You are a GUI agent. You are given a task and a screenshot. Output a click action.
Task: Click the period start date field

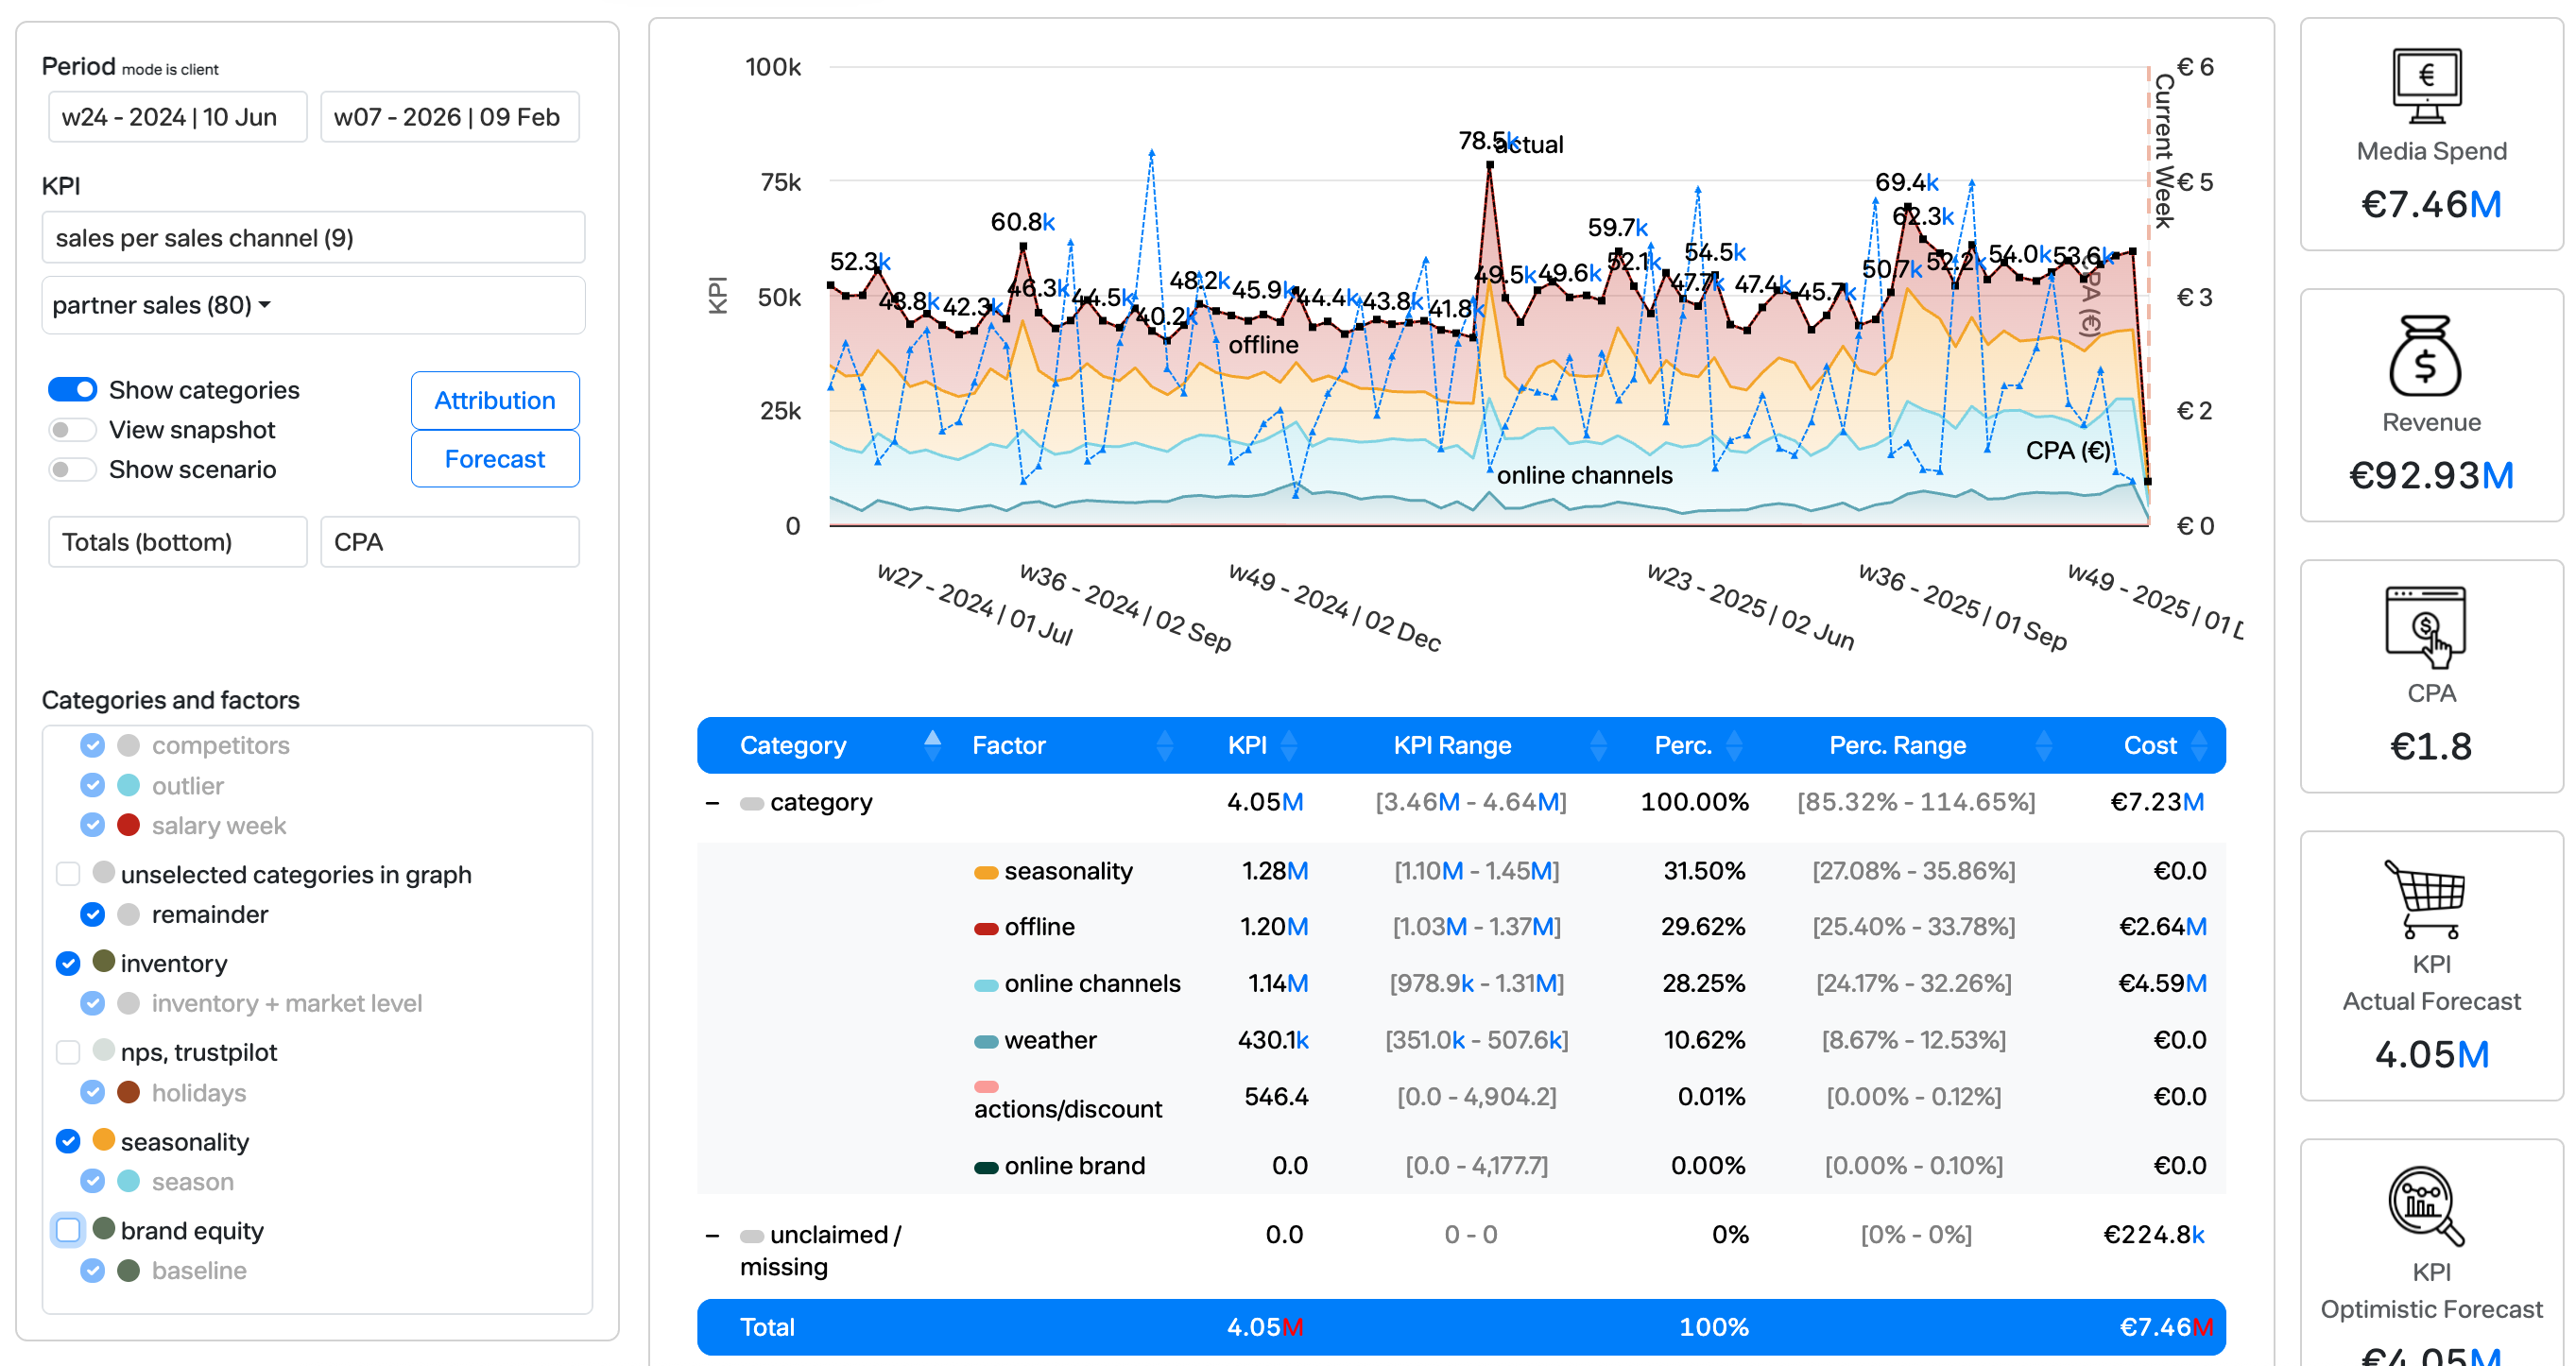[x=178, y=117]
